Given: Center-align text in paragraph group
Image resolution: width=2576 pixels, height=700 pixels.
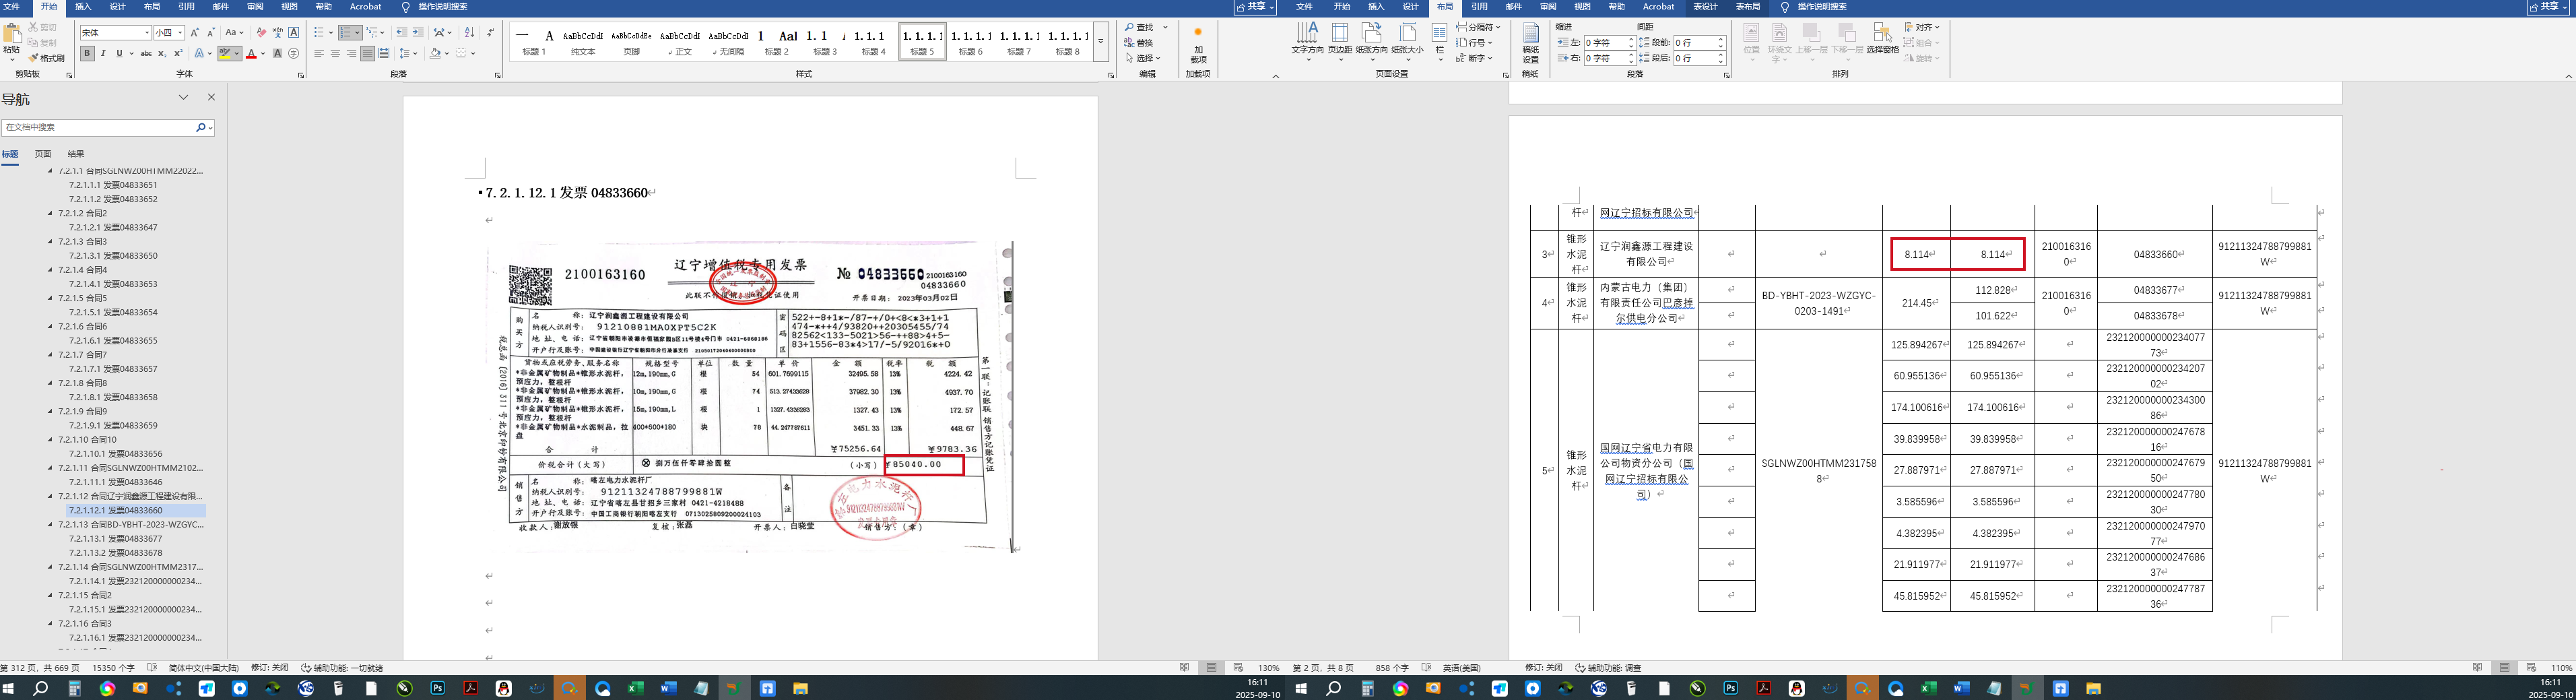Looking at the screenshot, I should [x=335, y=53].
